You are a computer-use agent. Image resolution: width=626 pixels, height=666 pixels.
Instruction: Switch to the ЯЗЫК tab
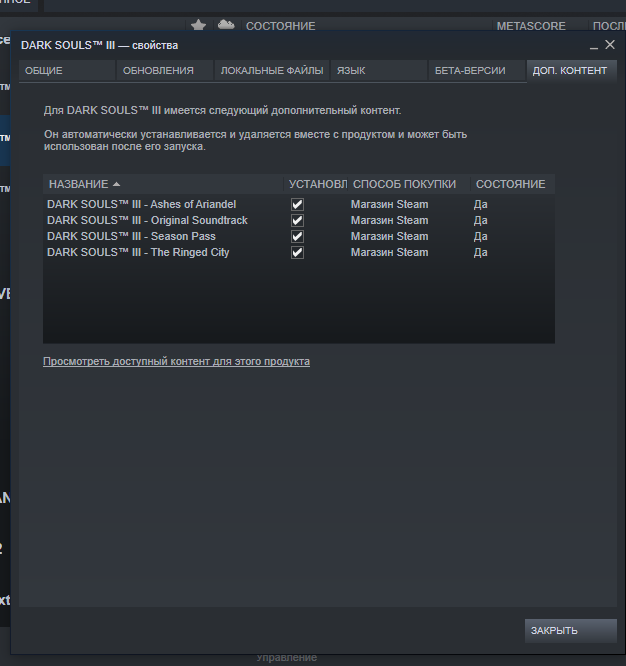pos(379,71)
